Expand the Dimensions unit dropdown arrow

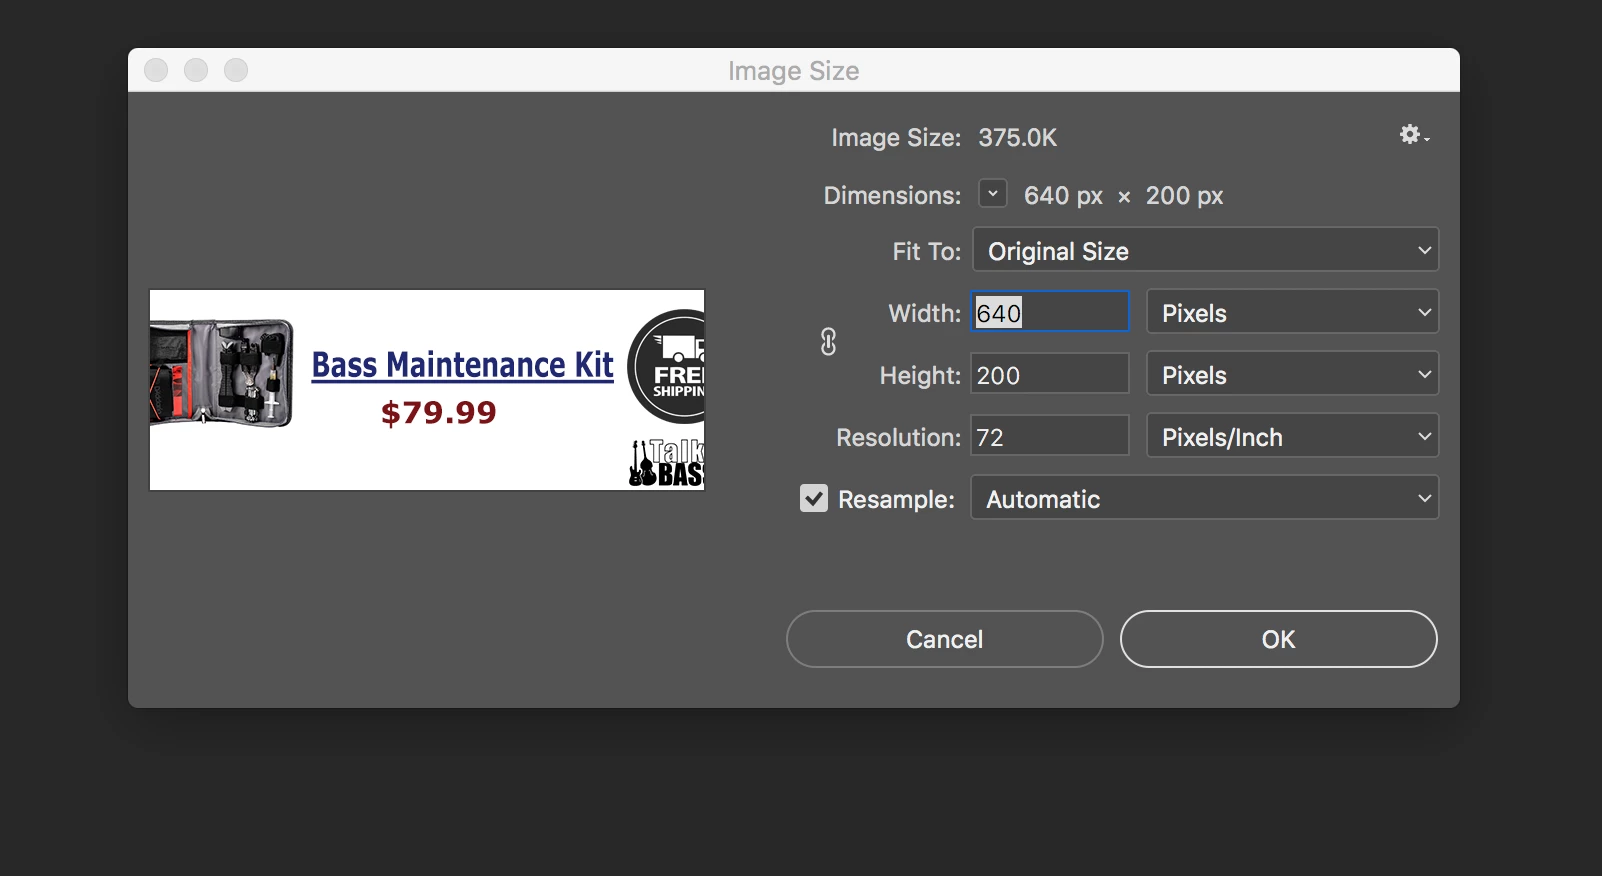[x=992, y=193]
